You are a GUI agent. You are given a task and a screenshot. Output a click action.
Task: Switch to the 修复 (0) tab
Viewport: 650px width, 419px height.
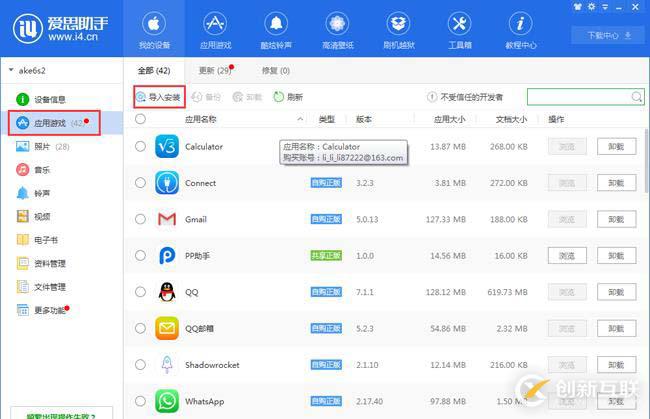[x=275, y=70]
